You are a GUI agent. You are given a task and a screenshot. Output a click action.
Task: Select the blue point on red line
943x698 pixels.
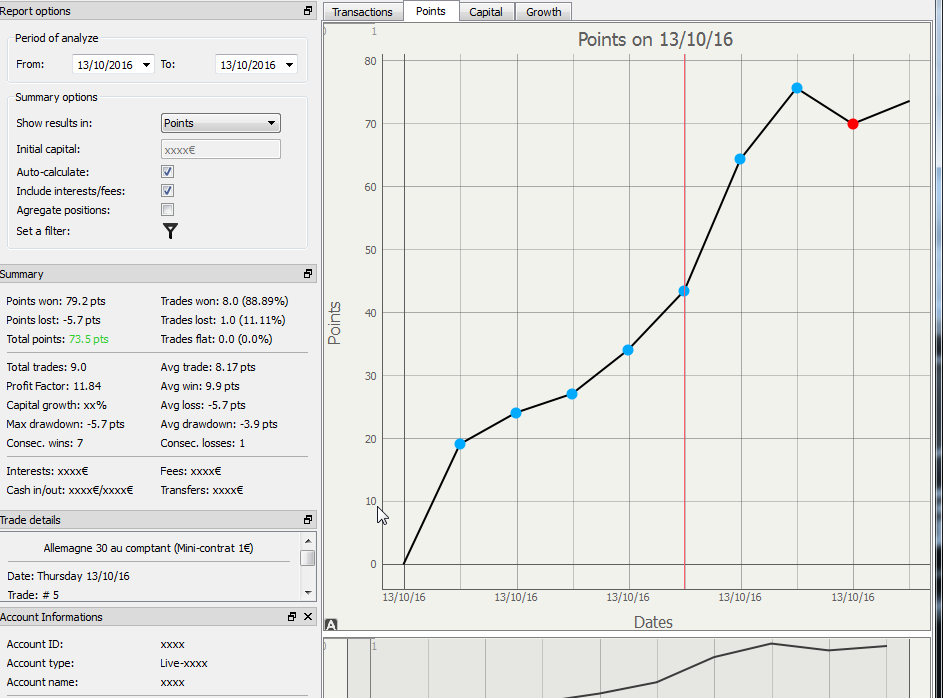pyautogui.click(x=684, y=291)
